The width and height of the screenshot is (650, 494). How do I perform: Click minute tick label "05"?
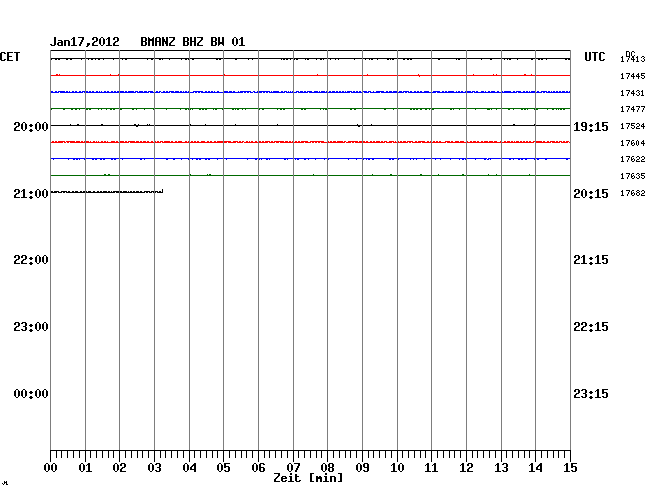click(x=223, y=468)
